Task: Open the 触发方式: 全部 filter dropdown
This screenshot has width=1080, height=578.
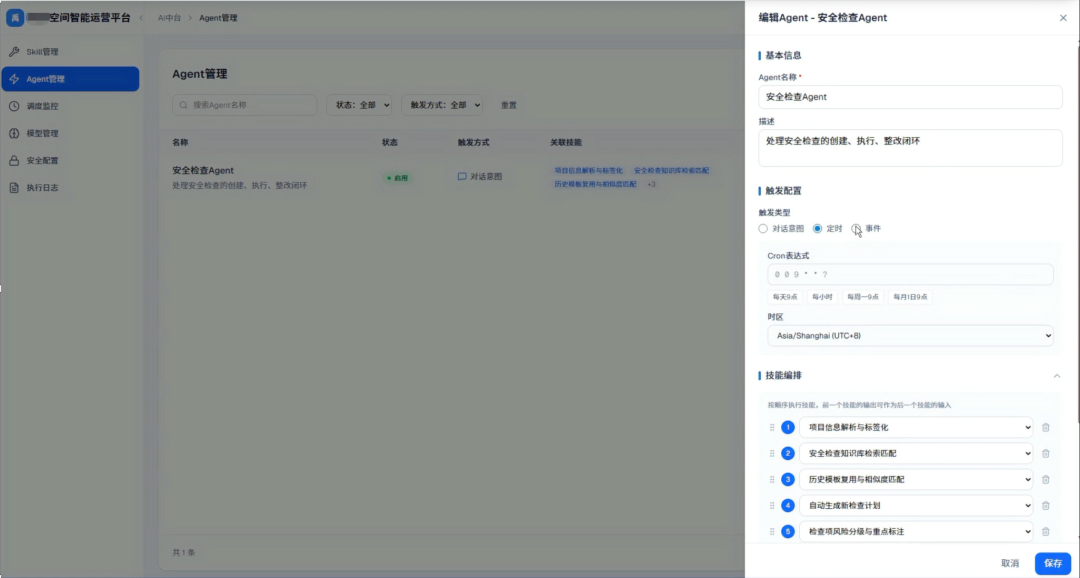Action: [x=442, y=105]
